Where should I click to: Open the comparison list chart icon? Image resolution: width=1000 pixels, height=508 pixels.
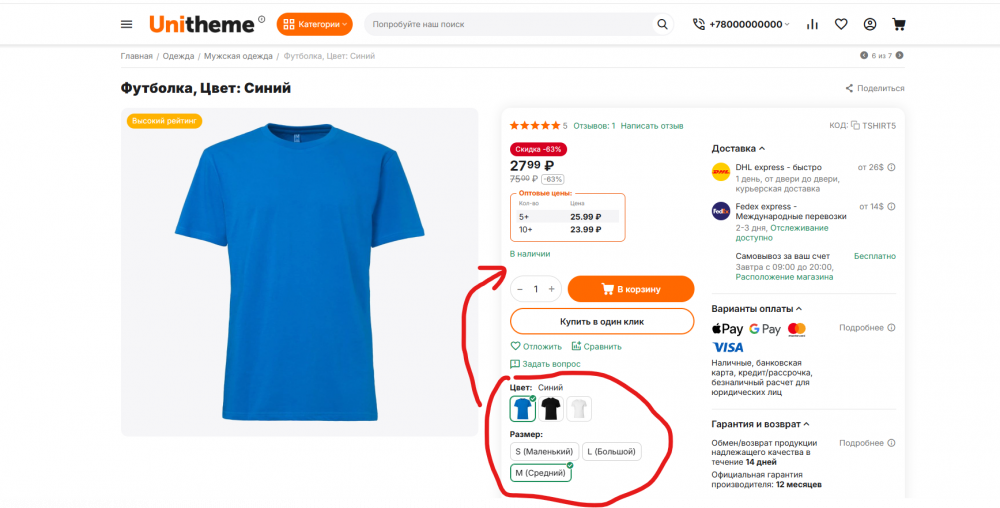point(812,24)
